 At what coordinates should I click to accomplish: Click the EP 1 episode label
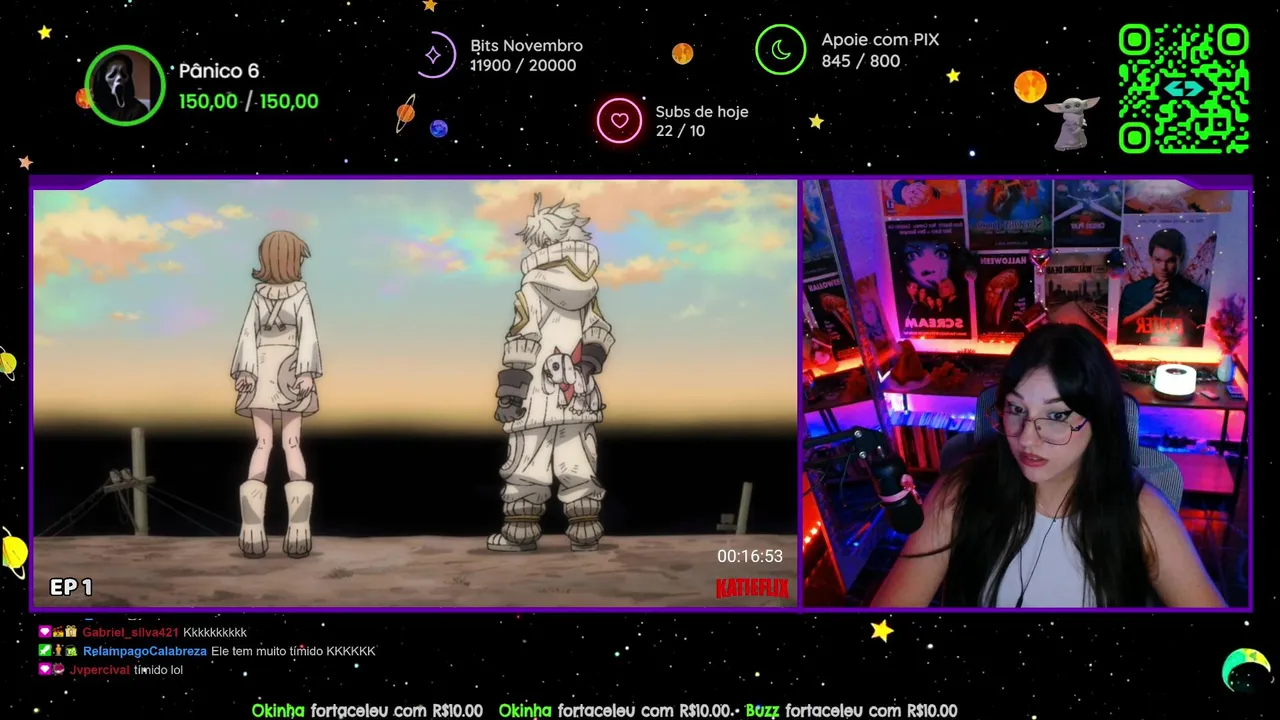(71, 587)
